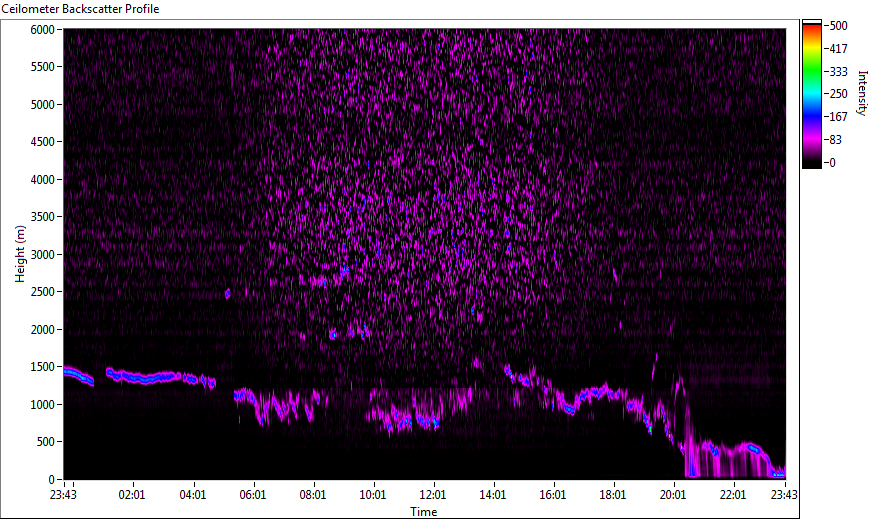872x519 pixels.
Task: Select the 417 intensity scale label
Action: click(x=838, y=48)
